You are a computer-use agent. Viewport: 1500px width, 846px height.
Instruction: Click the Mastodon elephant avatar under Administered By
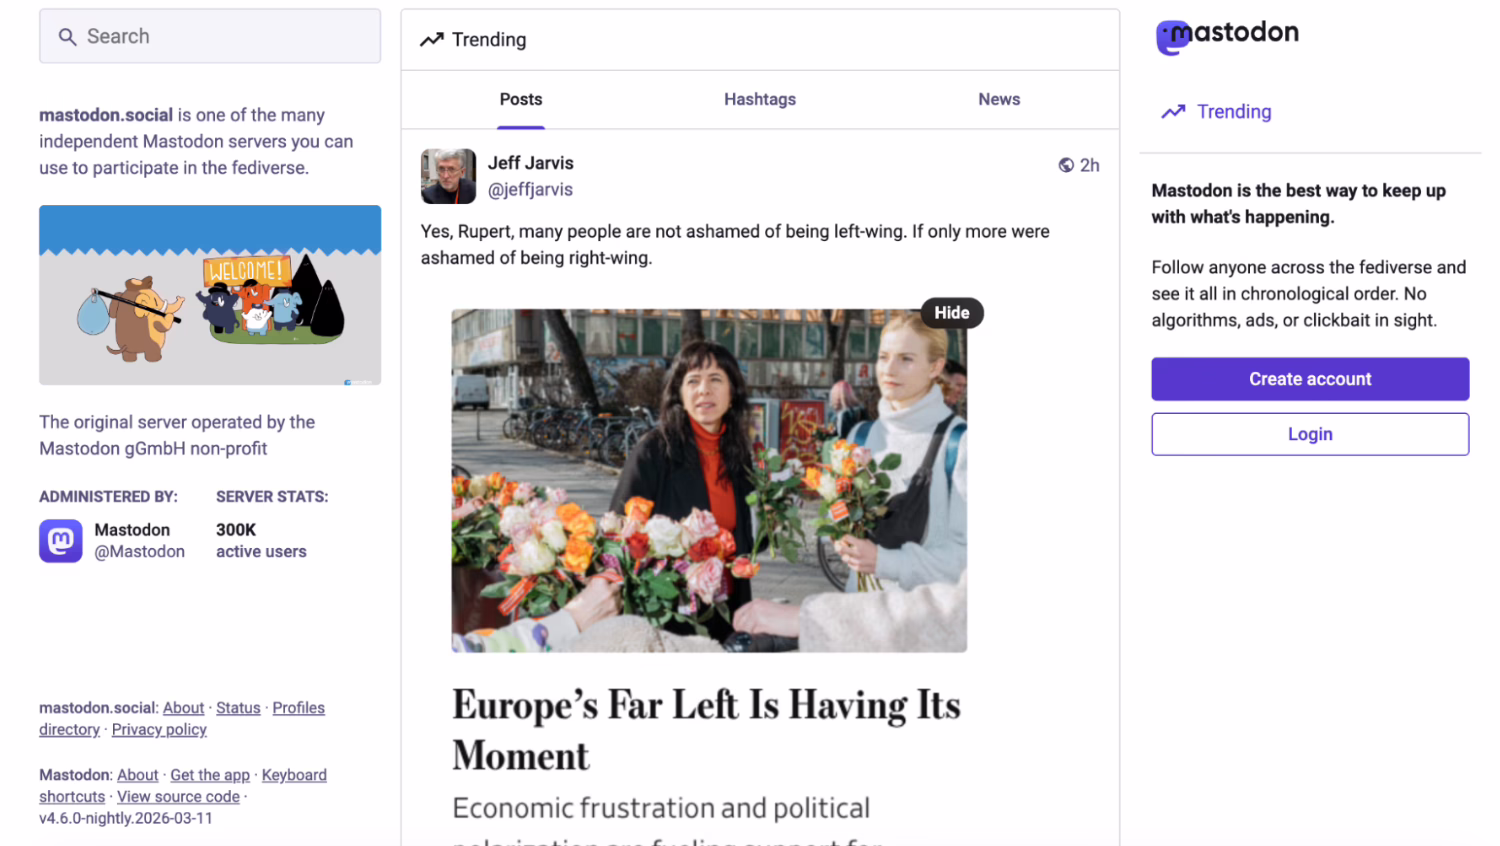click(x=60, y=541)
